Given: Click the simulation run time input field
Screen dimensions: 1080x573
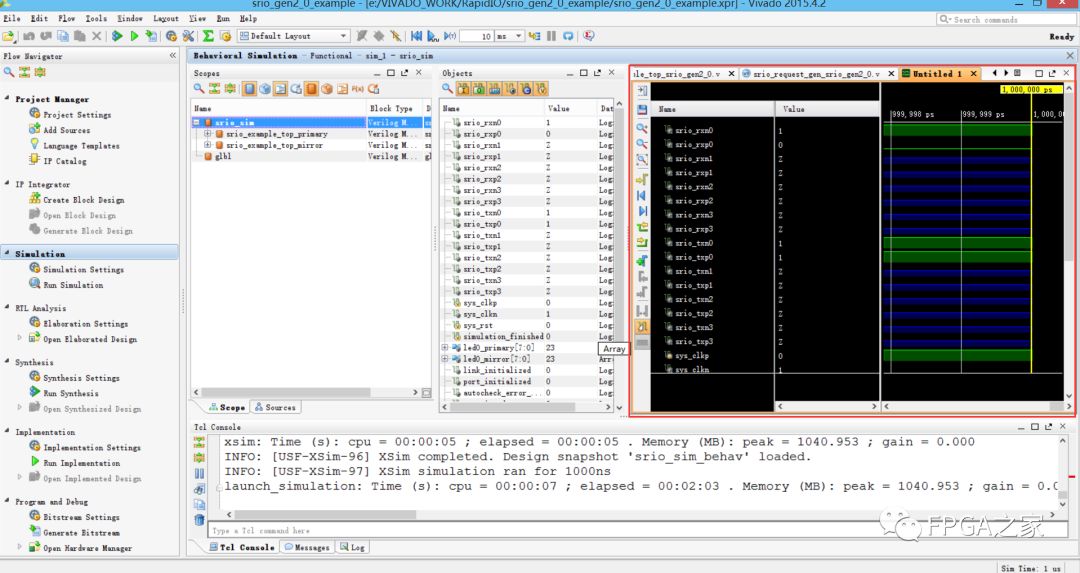Looking at the screenshot, I should (476, 36).
